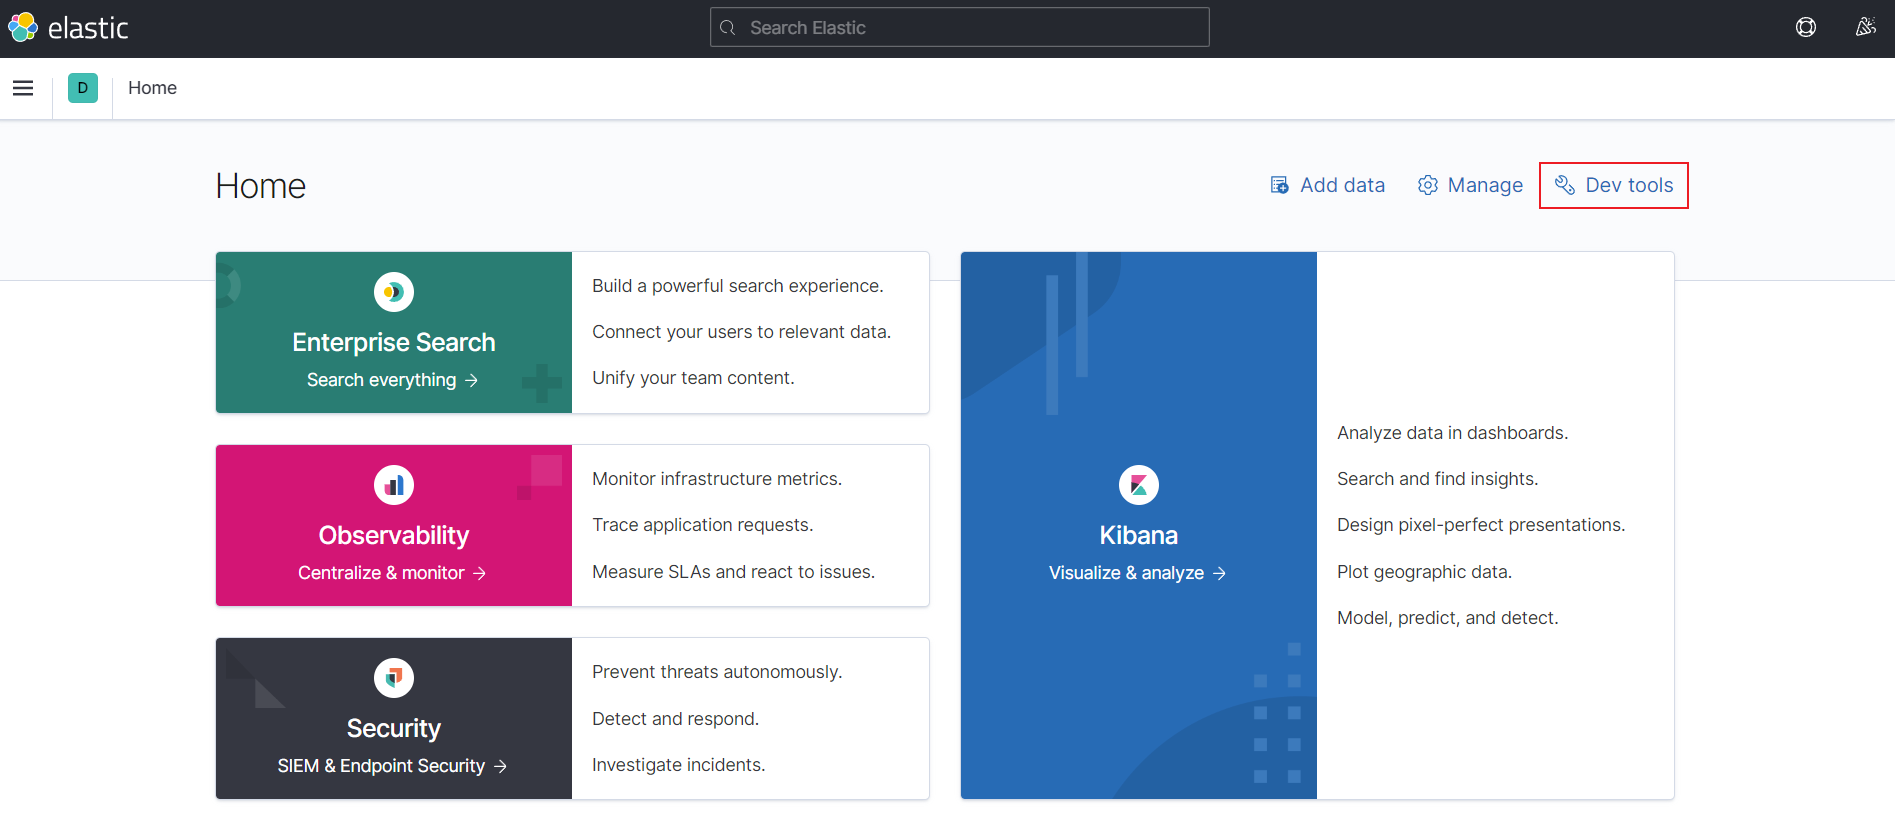The height and width of the screenshot is (832, 1895).
Task: Click the arrow next to Visualize & analyze
Action: pyautogui.click(x=1219, y=573)
